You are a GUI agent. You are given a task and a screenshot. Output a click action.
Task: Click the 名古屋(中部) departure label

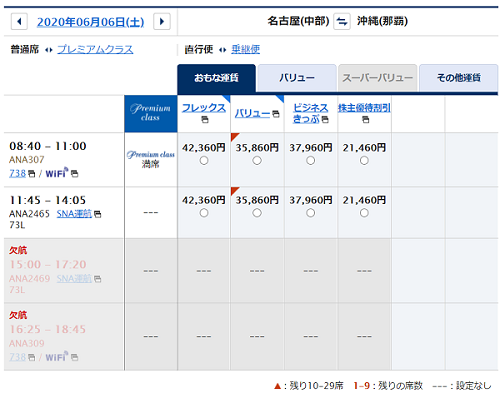pyautogui.click(x=298, y=21)
